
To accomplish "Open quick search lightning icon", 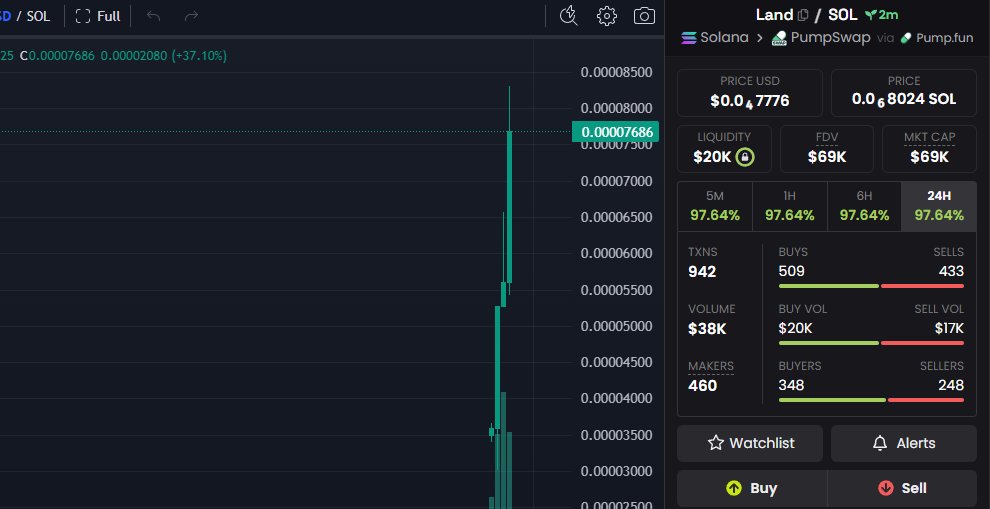I will (569, 16).
